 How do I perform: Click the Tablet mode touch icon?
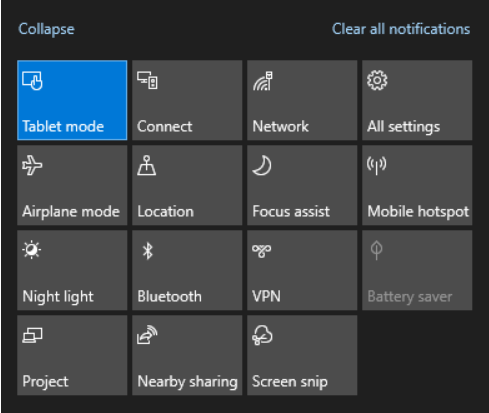[x=32, y=81]
